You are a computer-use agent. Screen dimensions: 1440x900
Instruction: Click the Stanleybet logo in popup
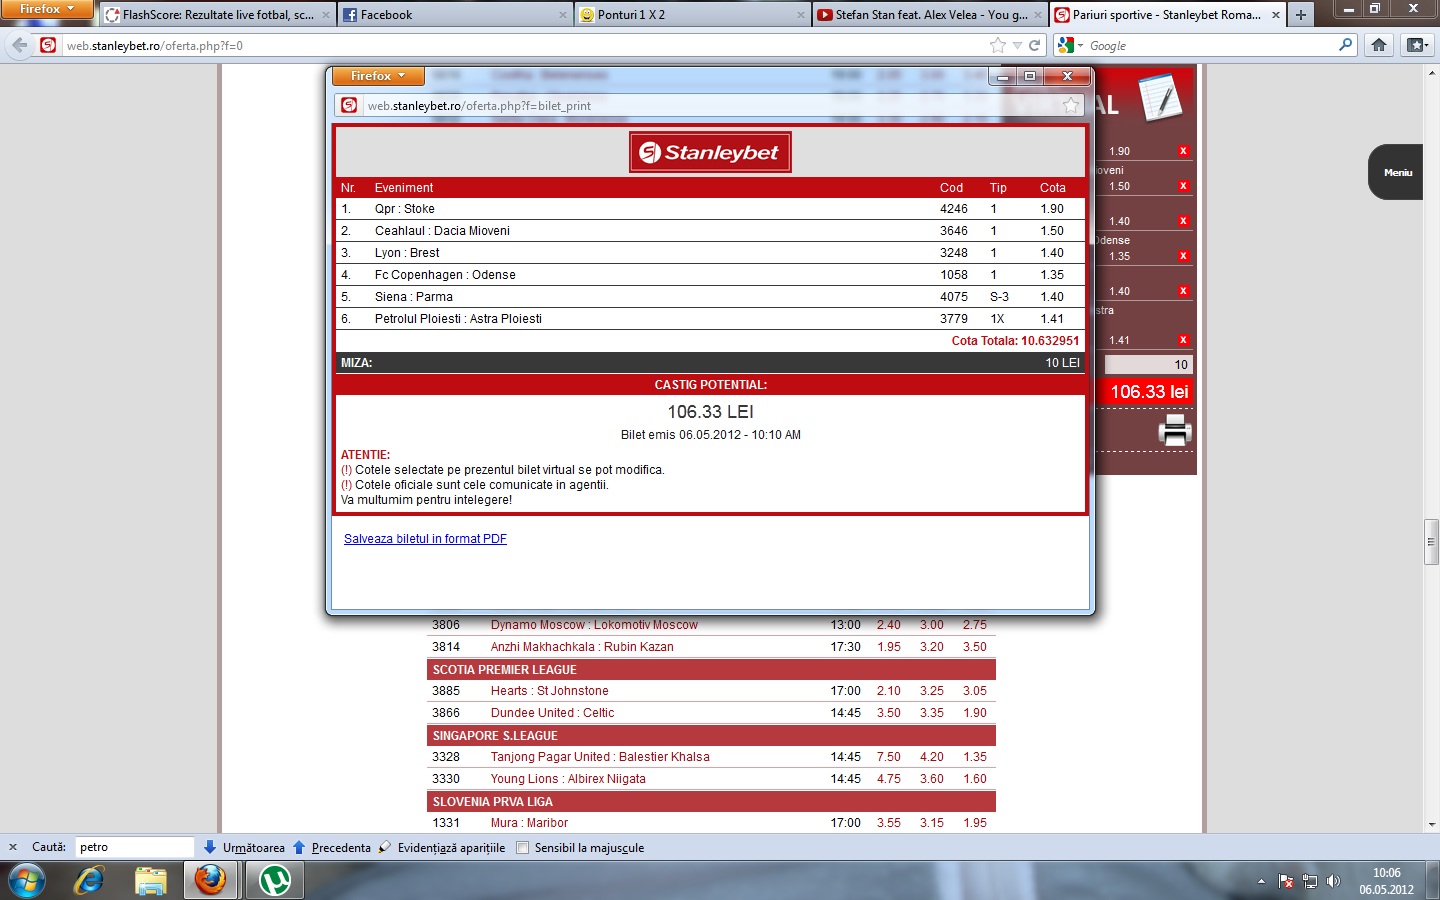click(x=710, y=152)
